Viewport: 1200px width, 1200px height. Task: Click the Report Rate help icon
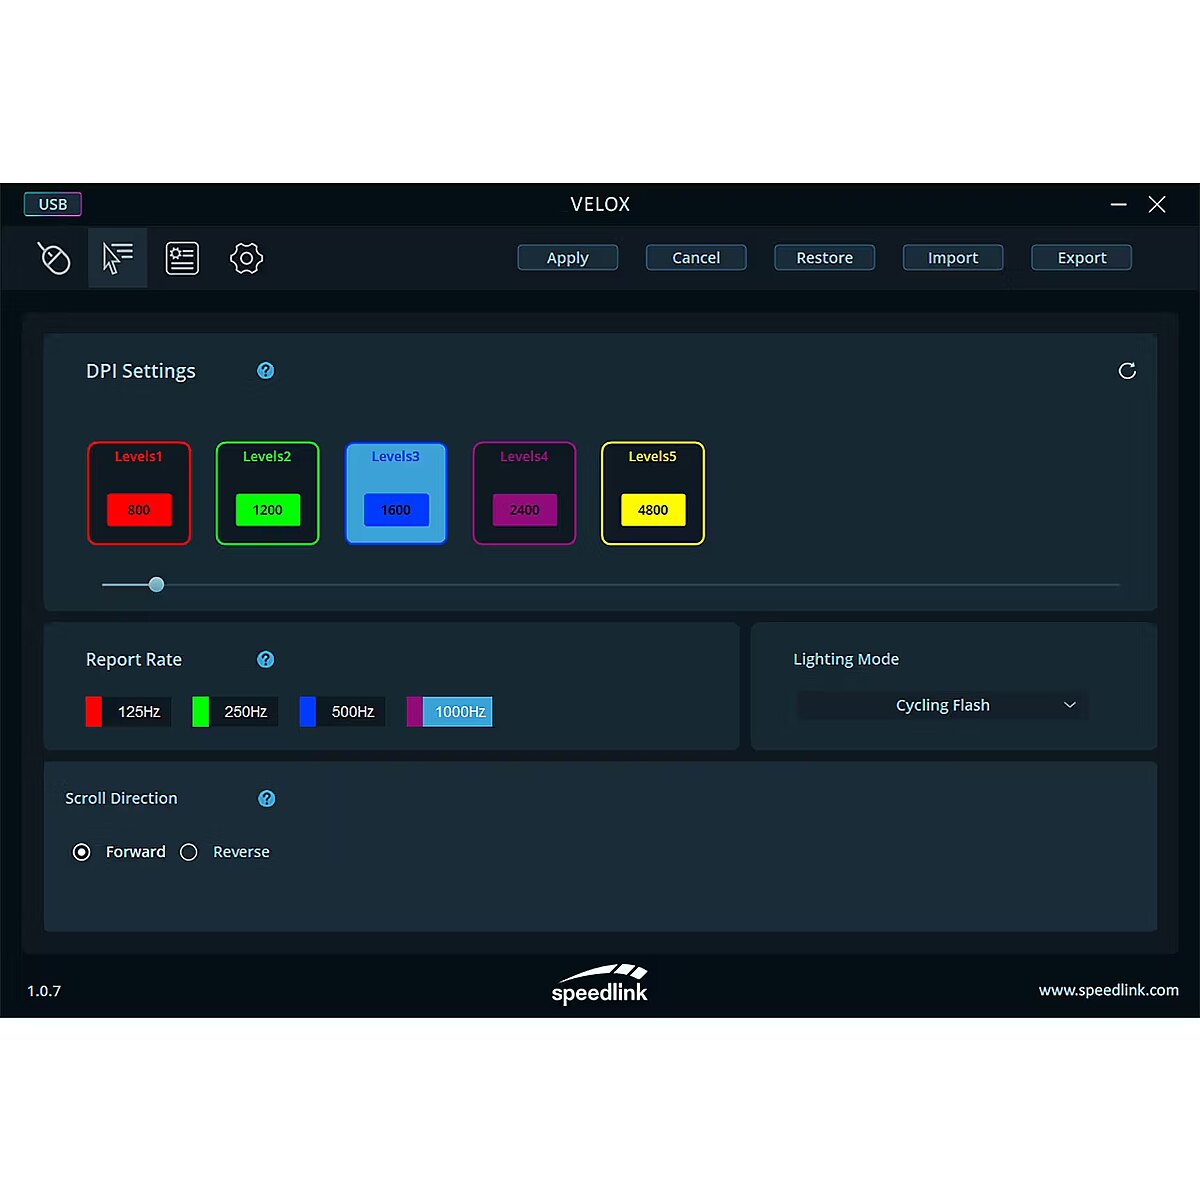pyautogui.click(x=266, y=660)
